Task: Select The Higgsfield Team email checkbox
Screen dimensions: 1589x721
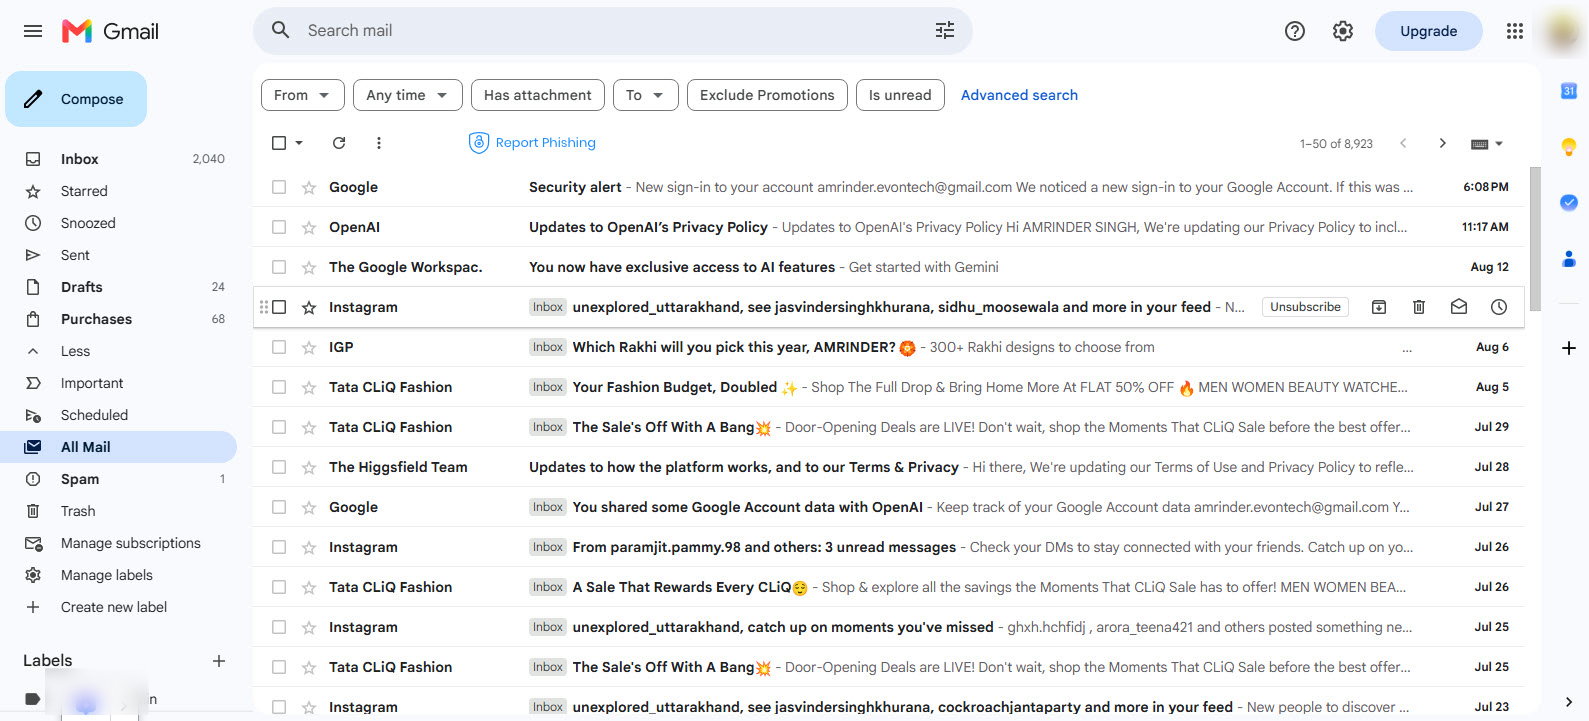Action: [x=279, y=467]
